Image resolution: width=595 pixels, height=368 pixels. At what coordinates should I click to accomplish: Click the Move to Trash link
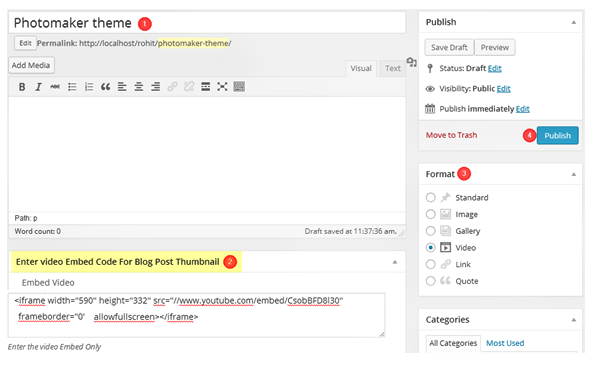(x=451, y=135)
